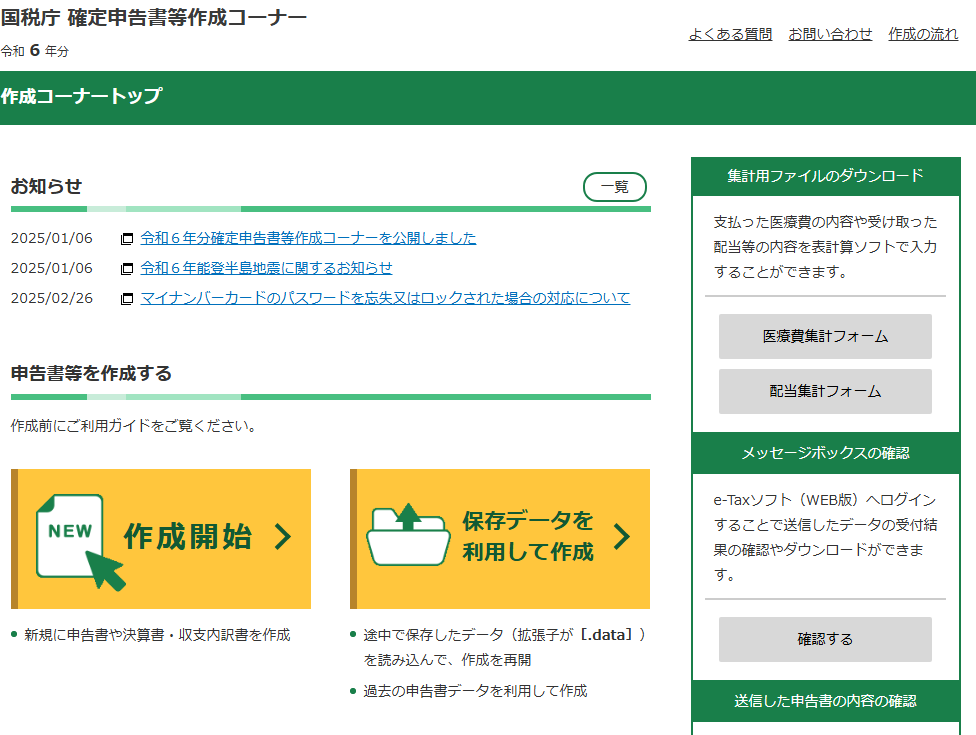976x735 pixels.
Task: Download the 配当集計フォーム
Action: tap(825, 391)
